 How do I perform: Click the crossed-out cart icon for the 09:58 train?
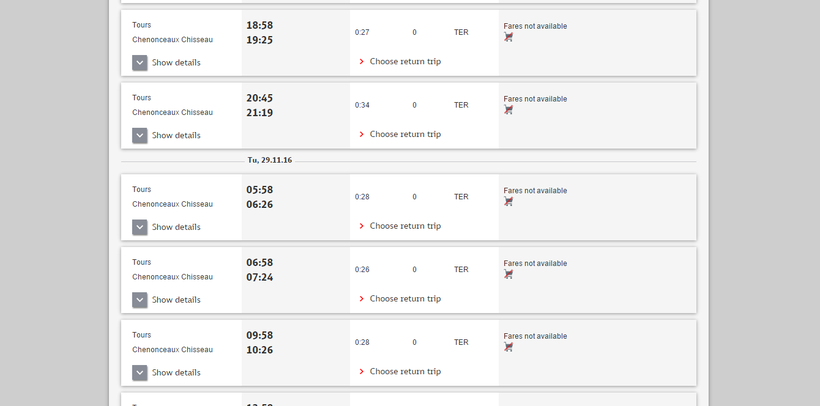tap(509, 347)
